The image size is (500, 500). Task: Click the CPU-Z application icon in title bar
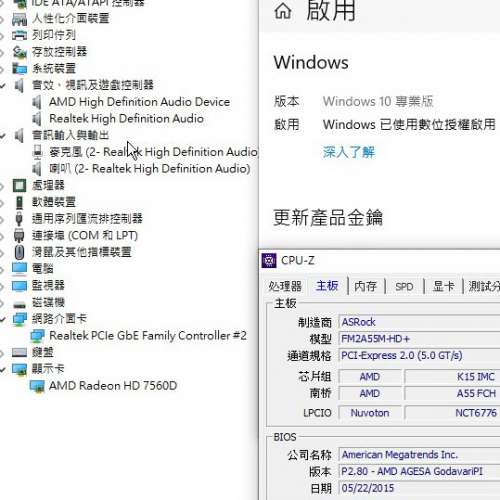pos(269,260)
